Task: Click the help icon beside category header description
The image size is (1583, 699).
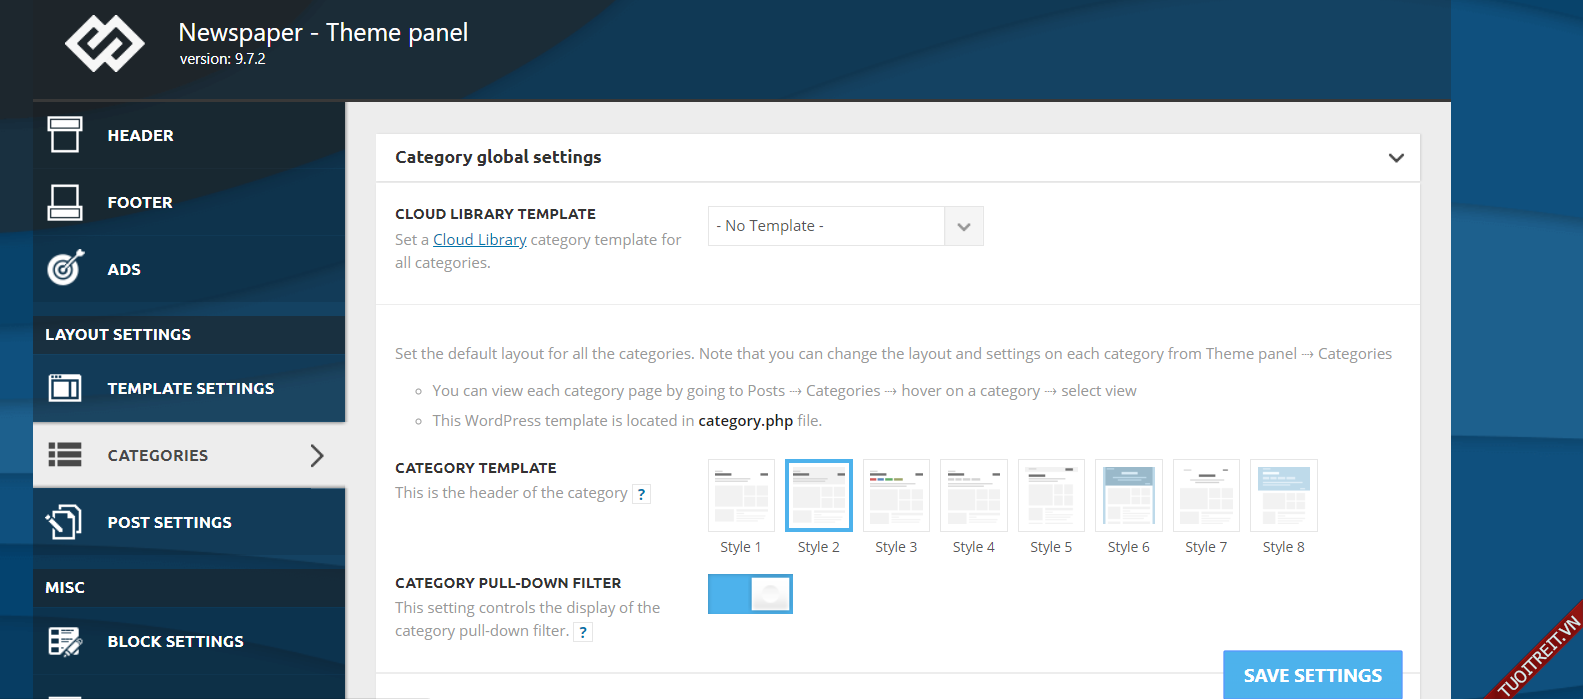Action: [x=641, y=494]
